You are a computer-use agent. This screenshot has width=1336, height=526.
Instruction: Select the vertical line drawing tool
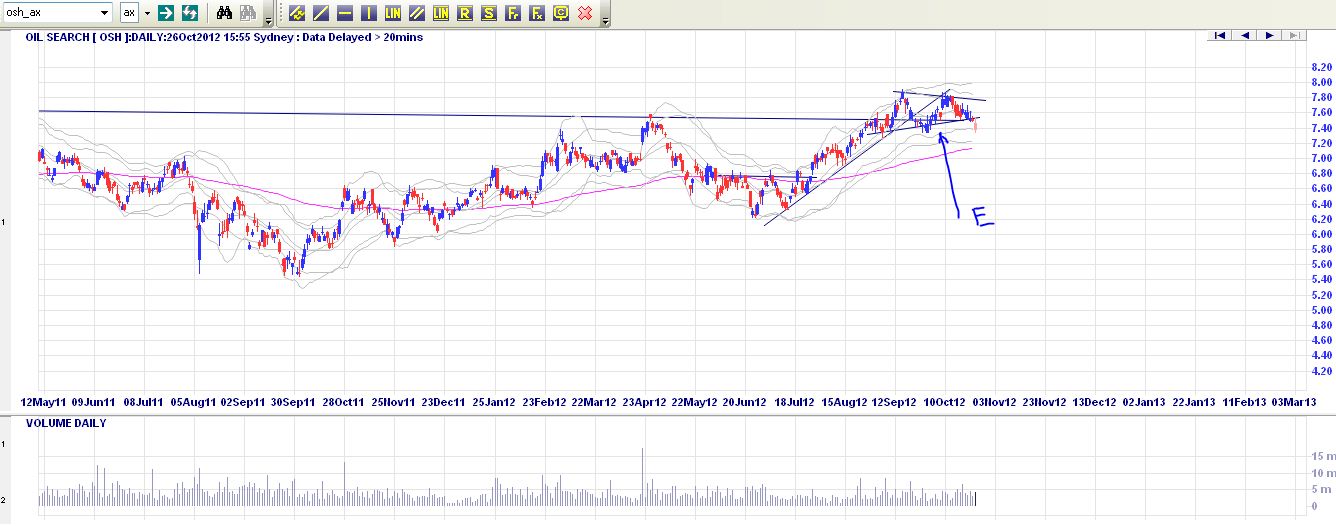coord(369,13)
